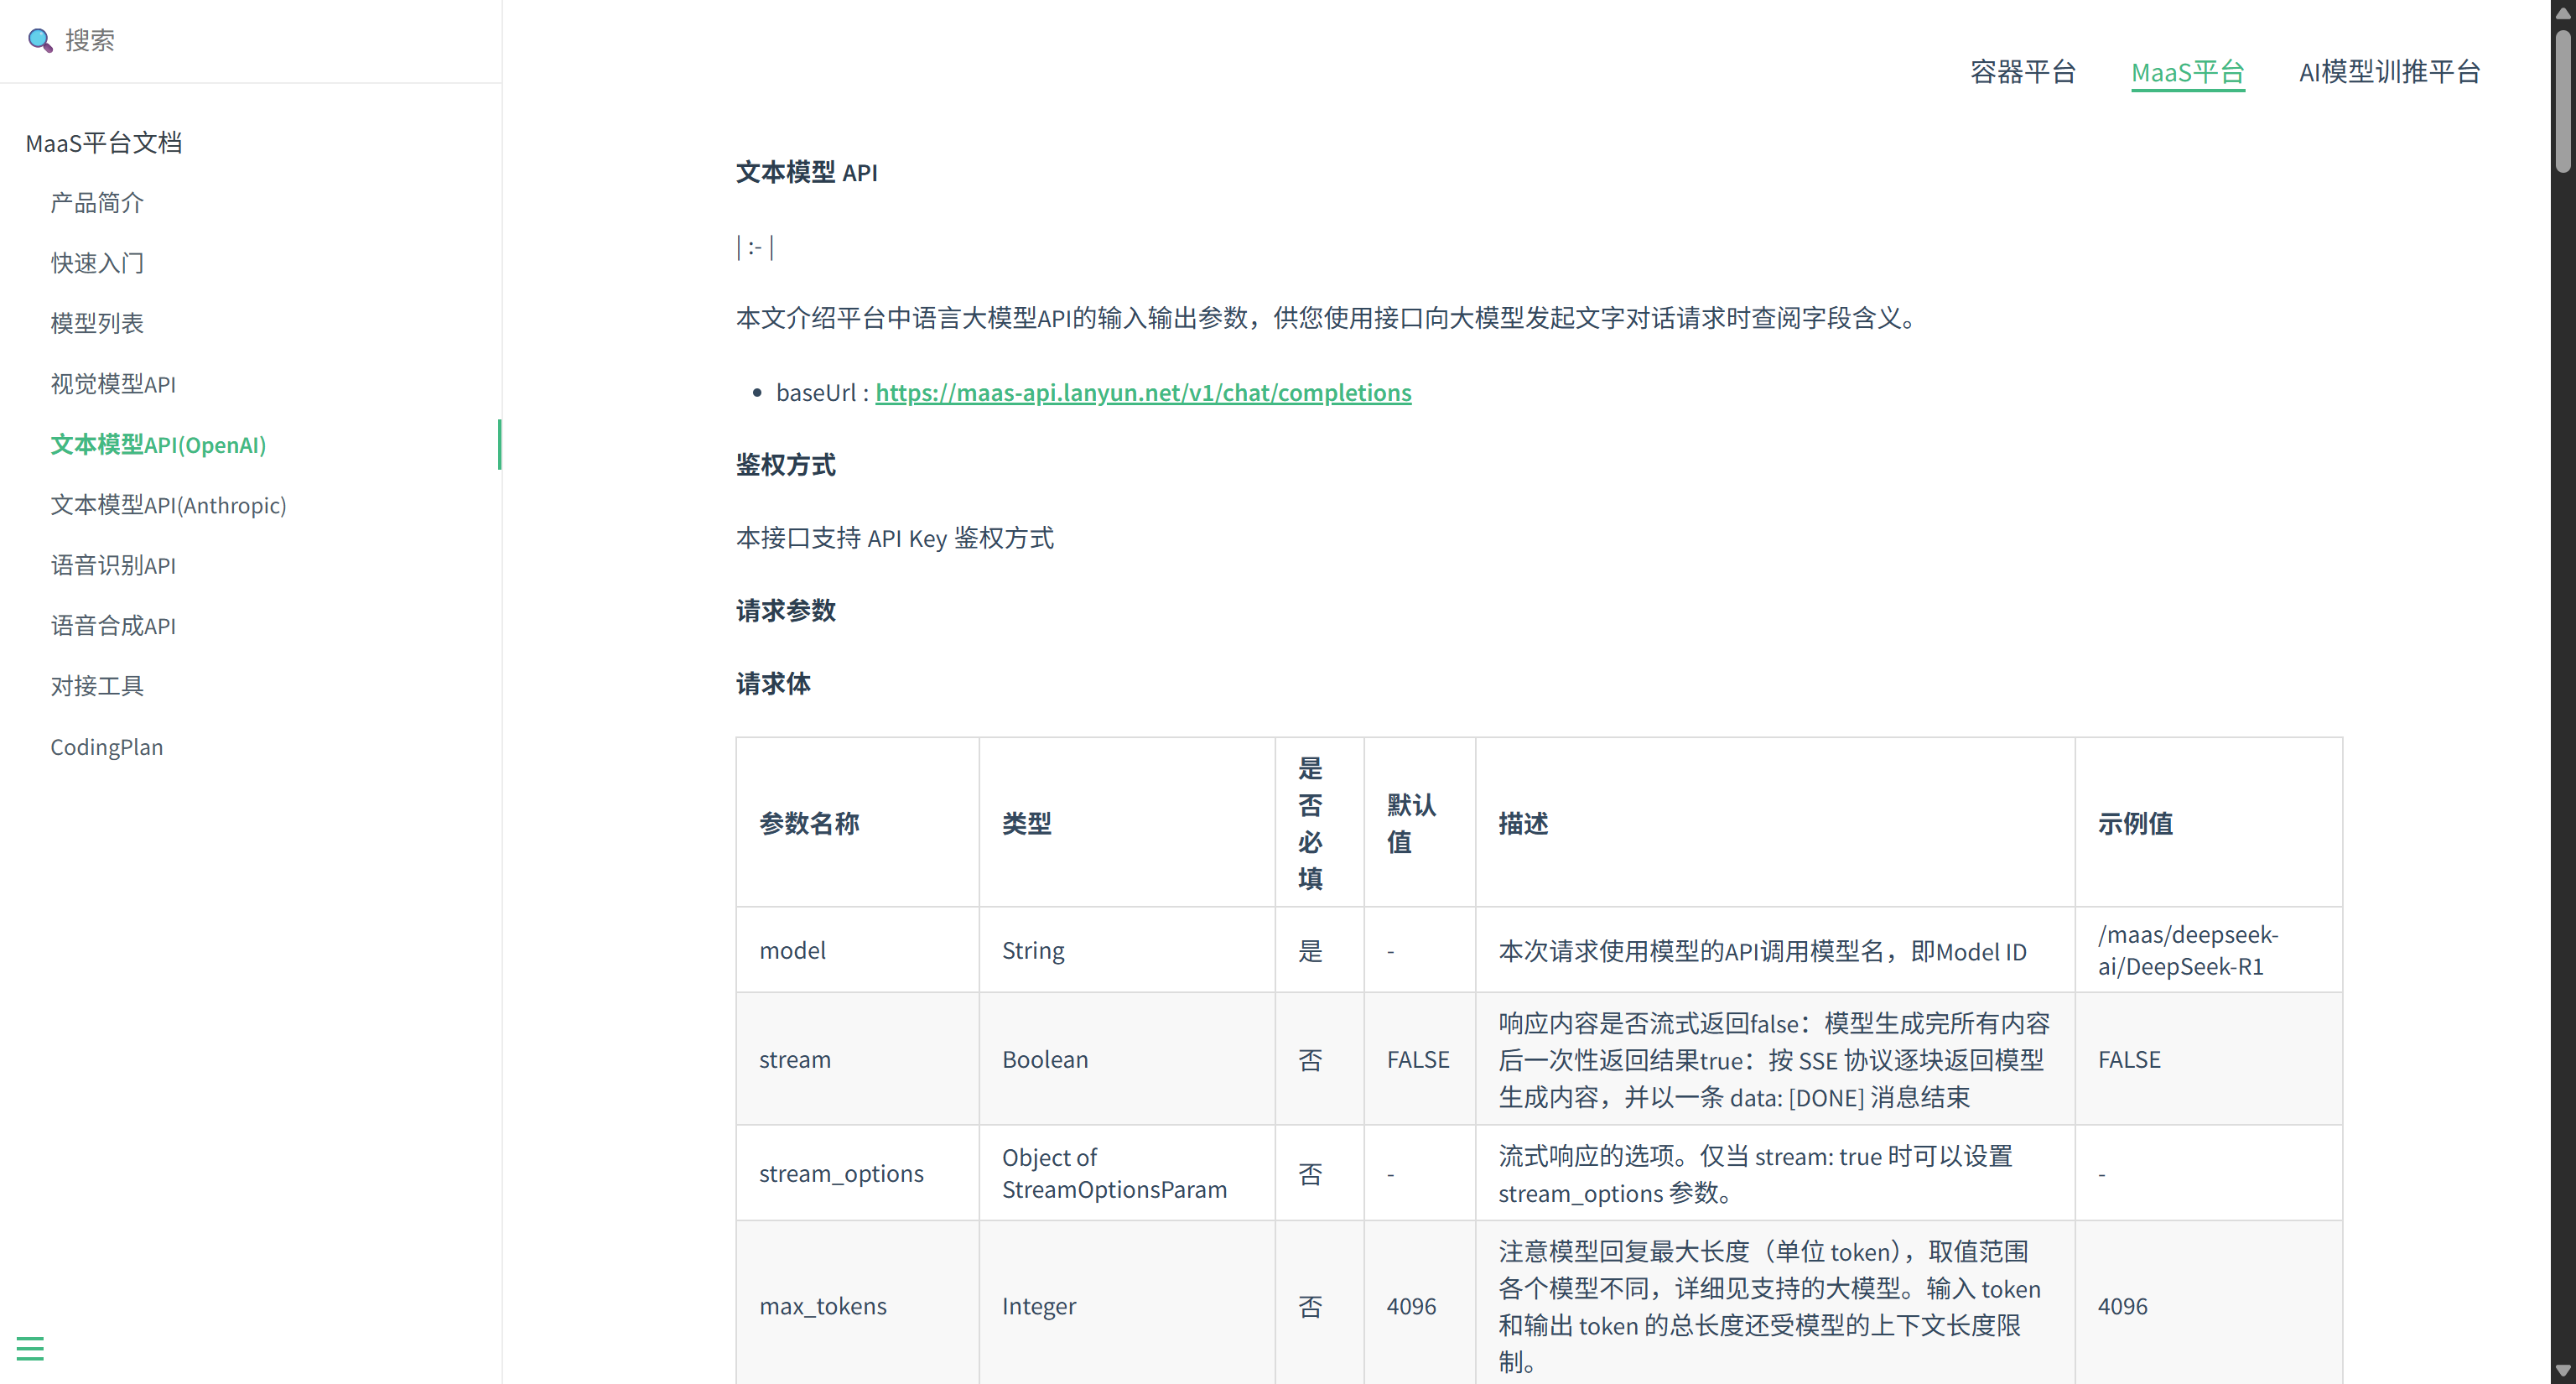Navigate to 视觉模型API doc
Screen dimensions: 2576x1384
coord(113,384)
